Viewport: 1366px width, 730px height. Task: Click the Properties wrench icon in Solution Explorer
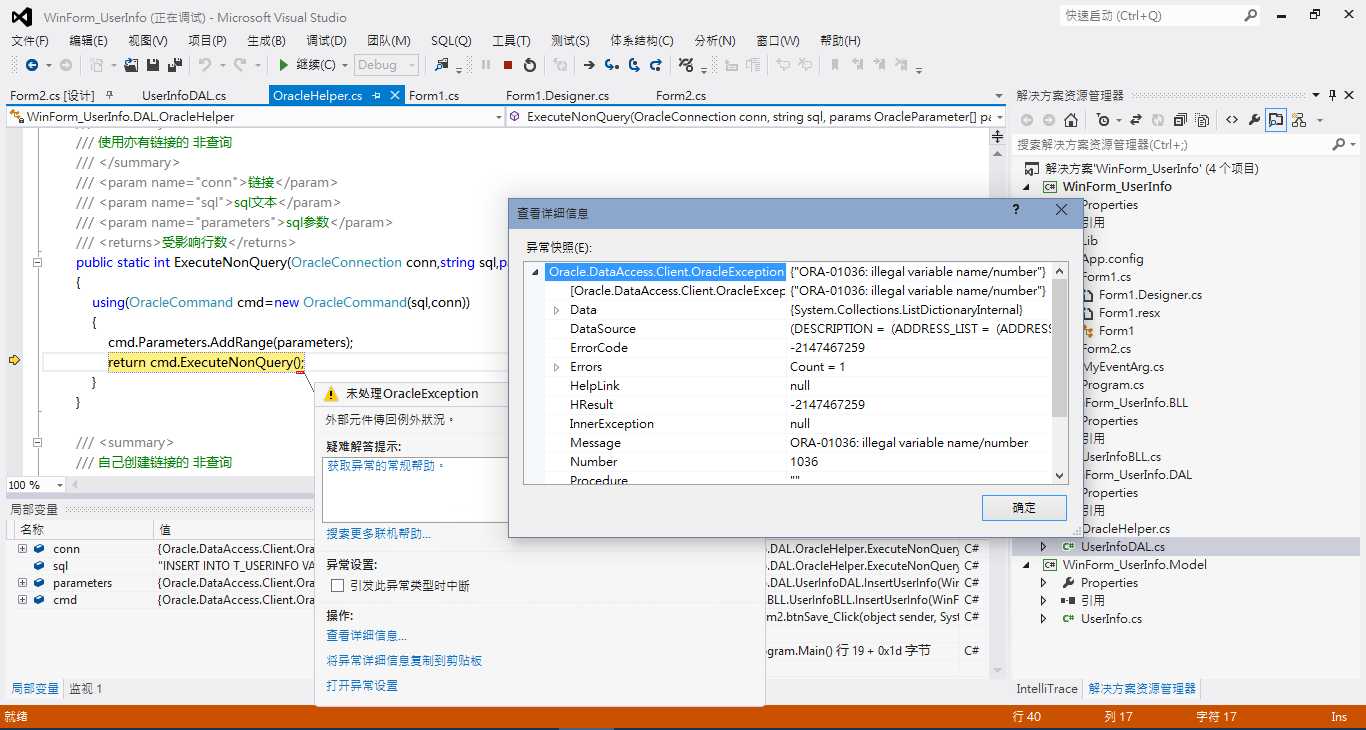point(1254,120)
